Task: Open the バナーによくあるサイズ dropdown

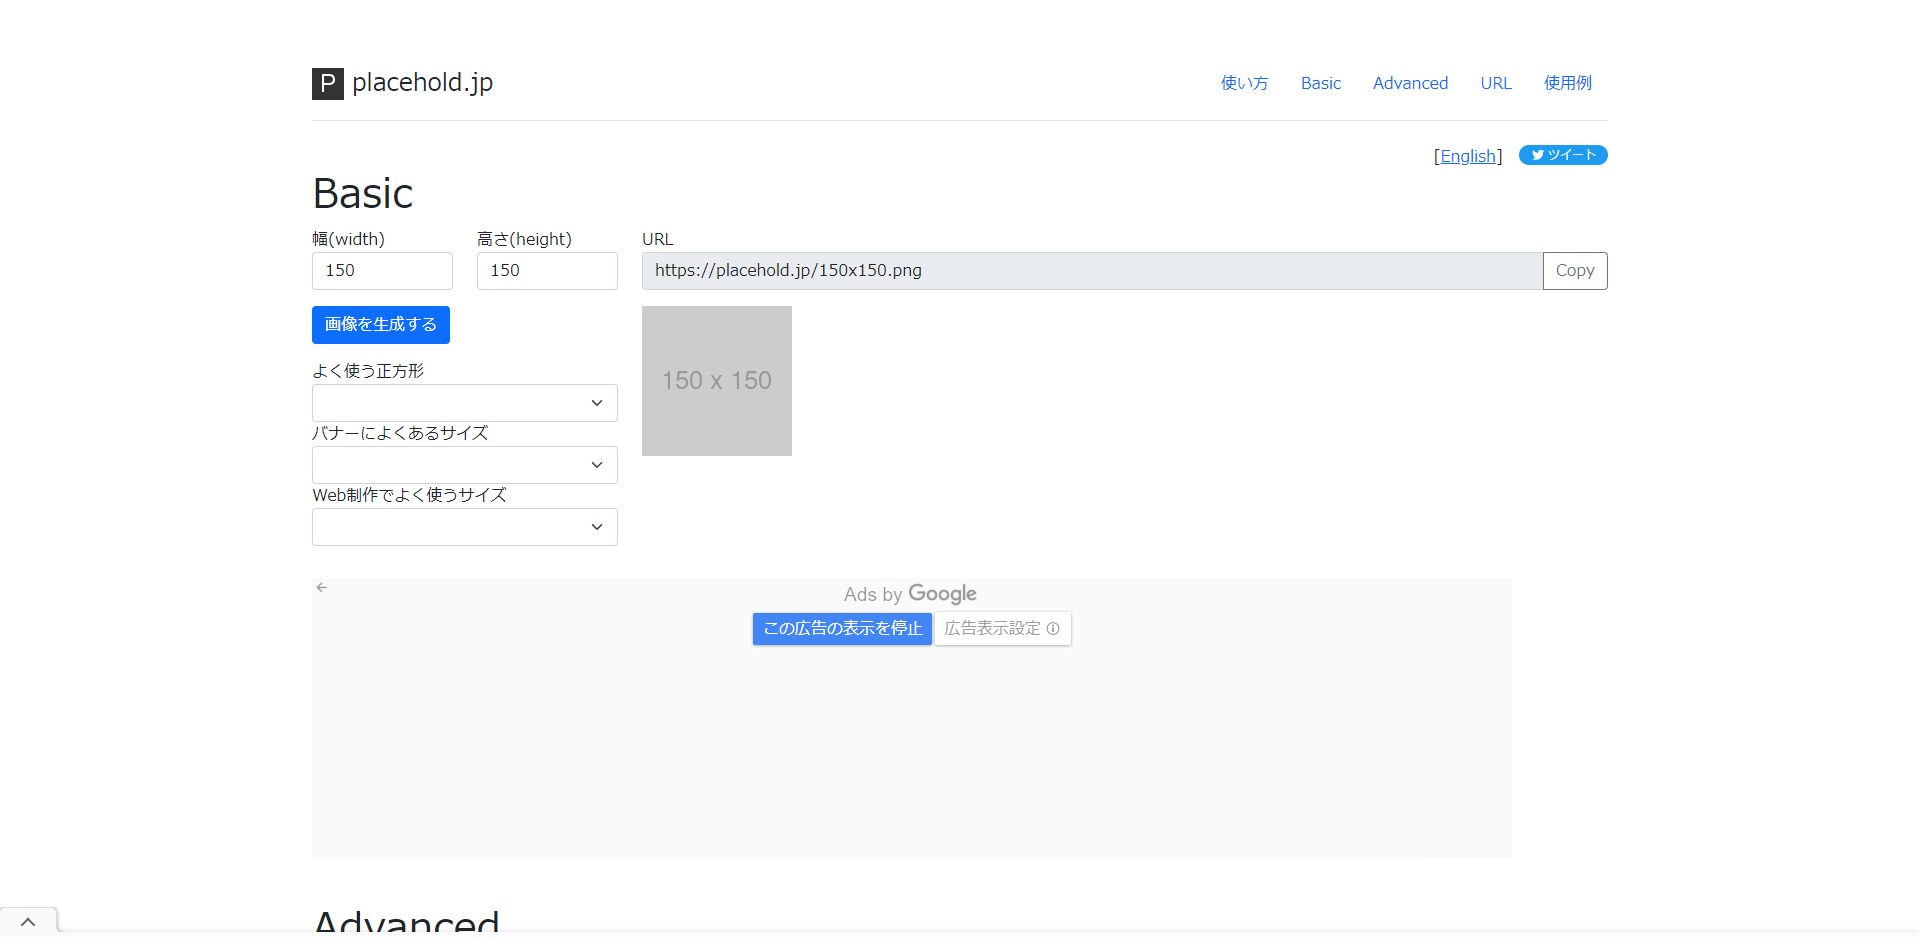Action: (x=465, y=465)
